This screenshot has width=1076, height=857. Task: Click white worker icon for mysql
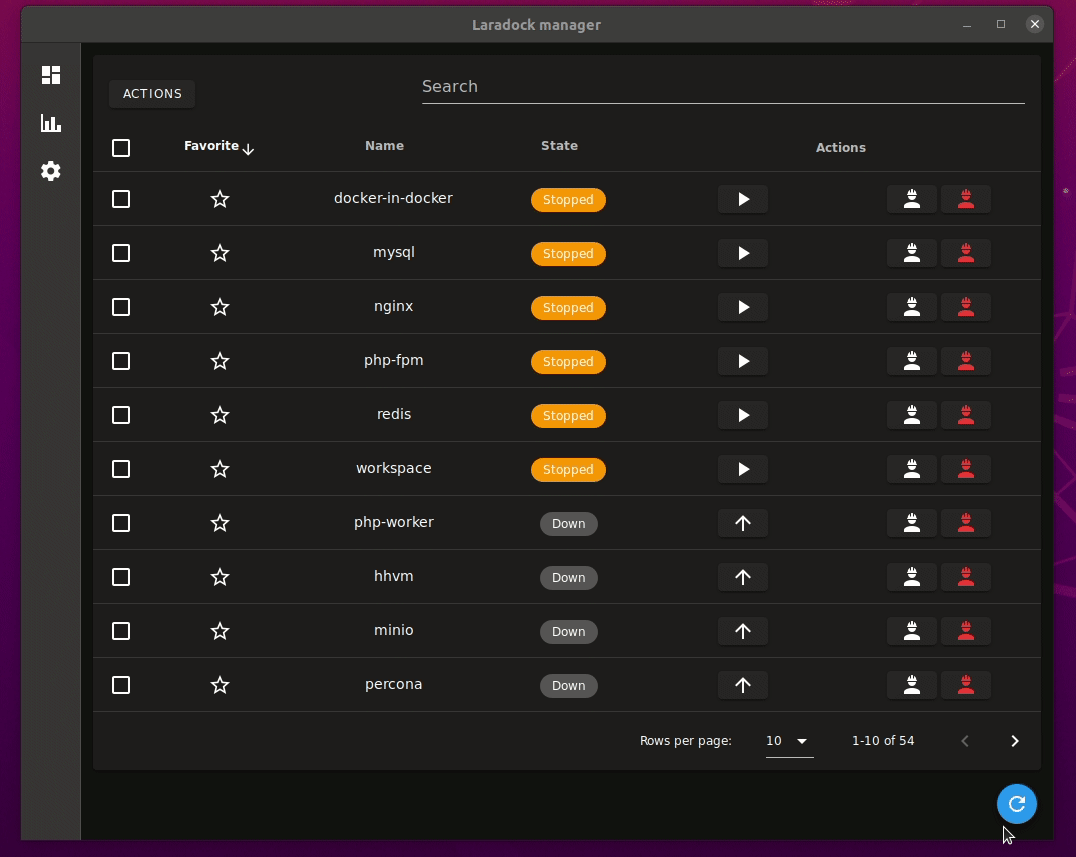pos(912,253)
